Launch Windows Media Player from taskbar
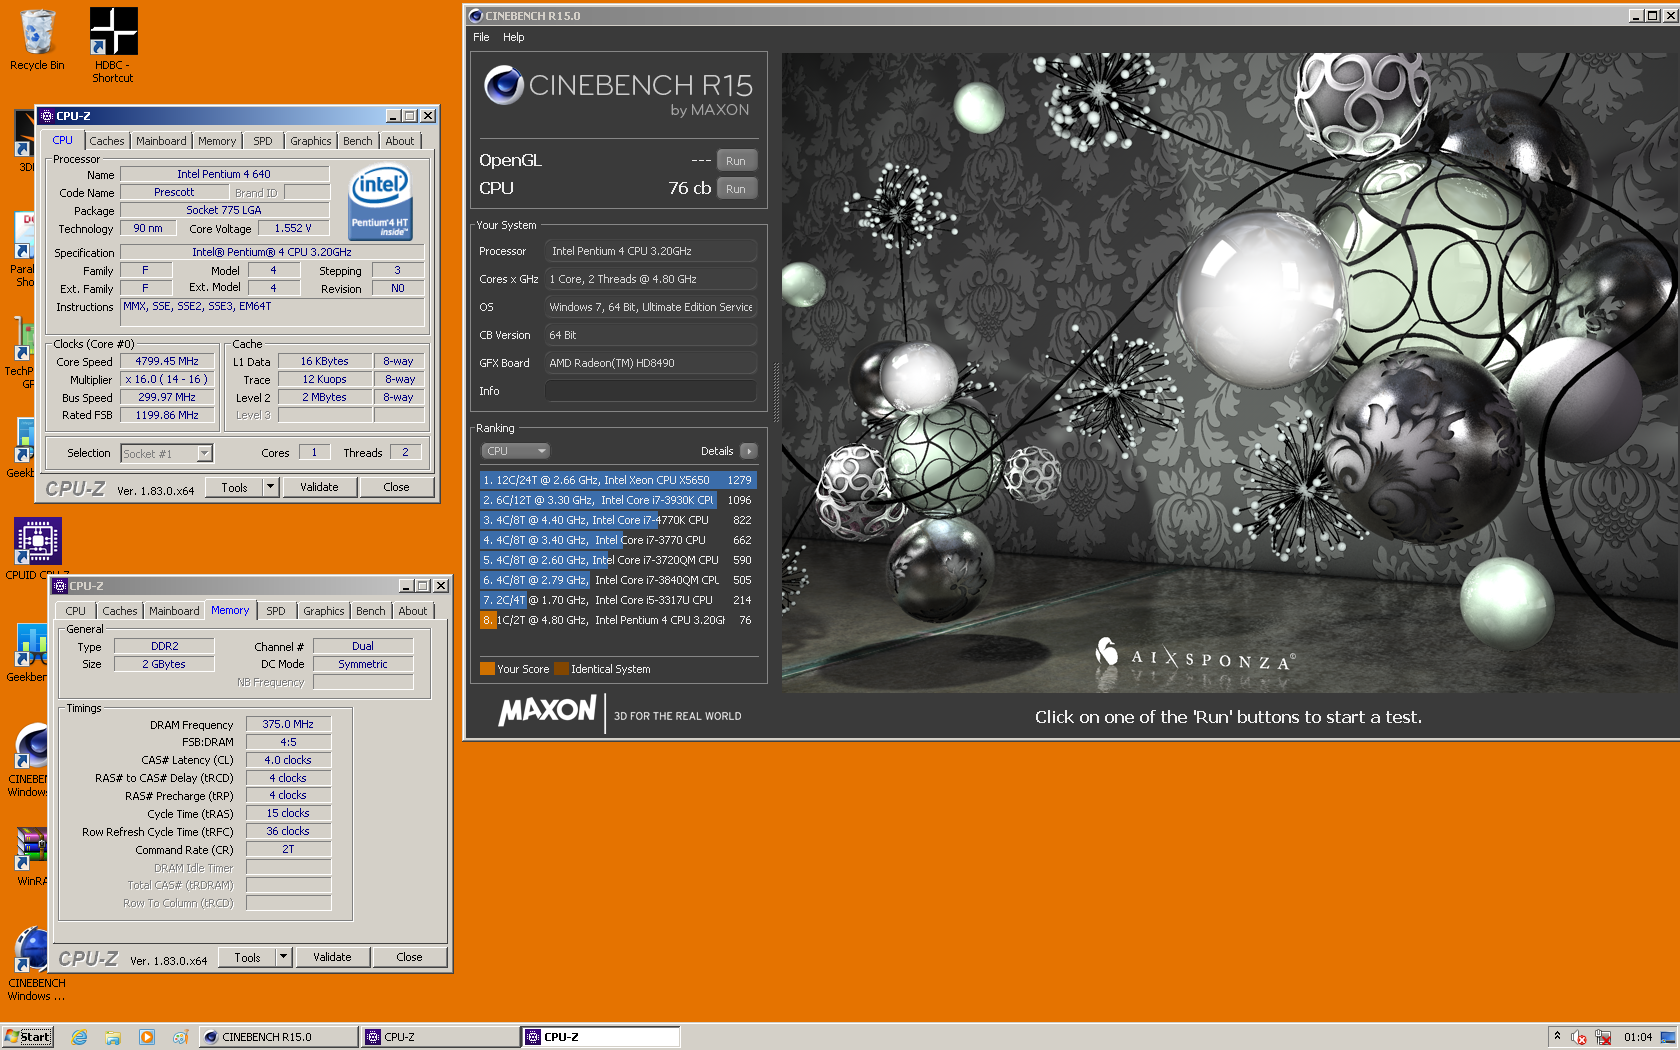The height and width of the screenshot is (1050, 1680). [x=147, y=1037]
